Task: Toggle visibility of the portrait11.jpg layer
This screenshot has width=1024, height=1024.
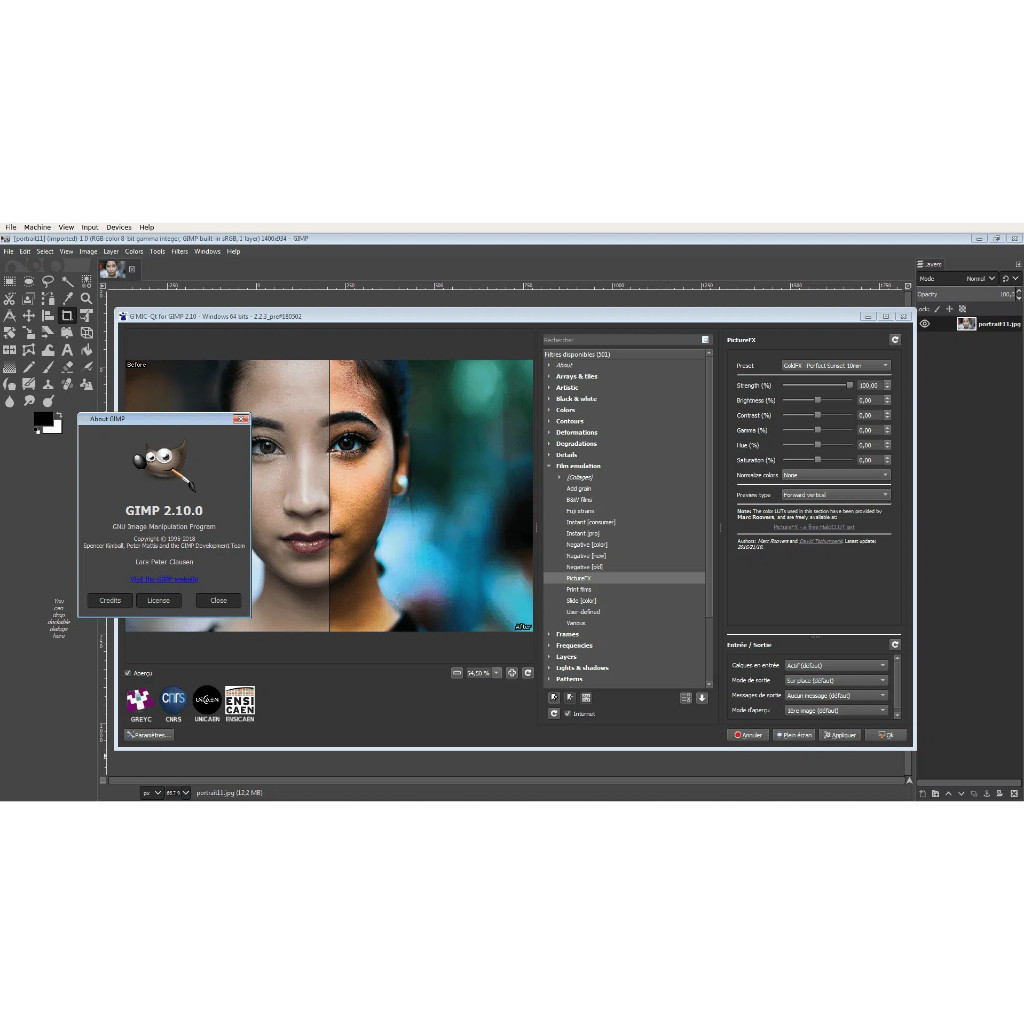Action: click(x=925, y=323)
